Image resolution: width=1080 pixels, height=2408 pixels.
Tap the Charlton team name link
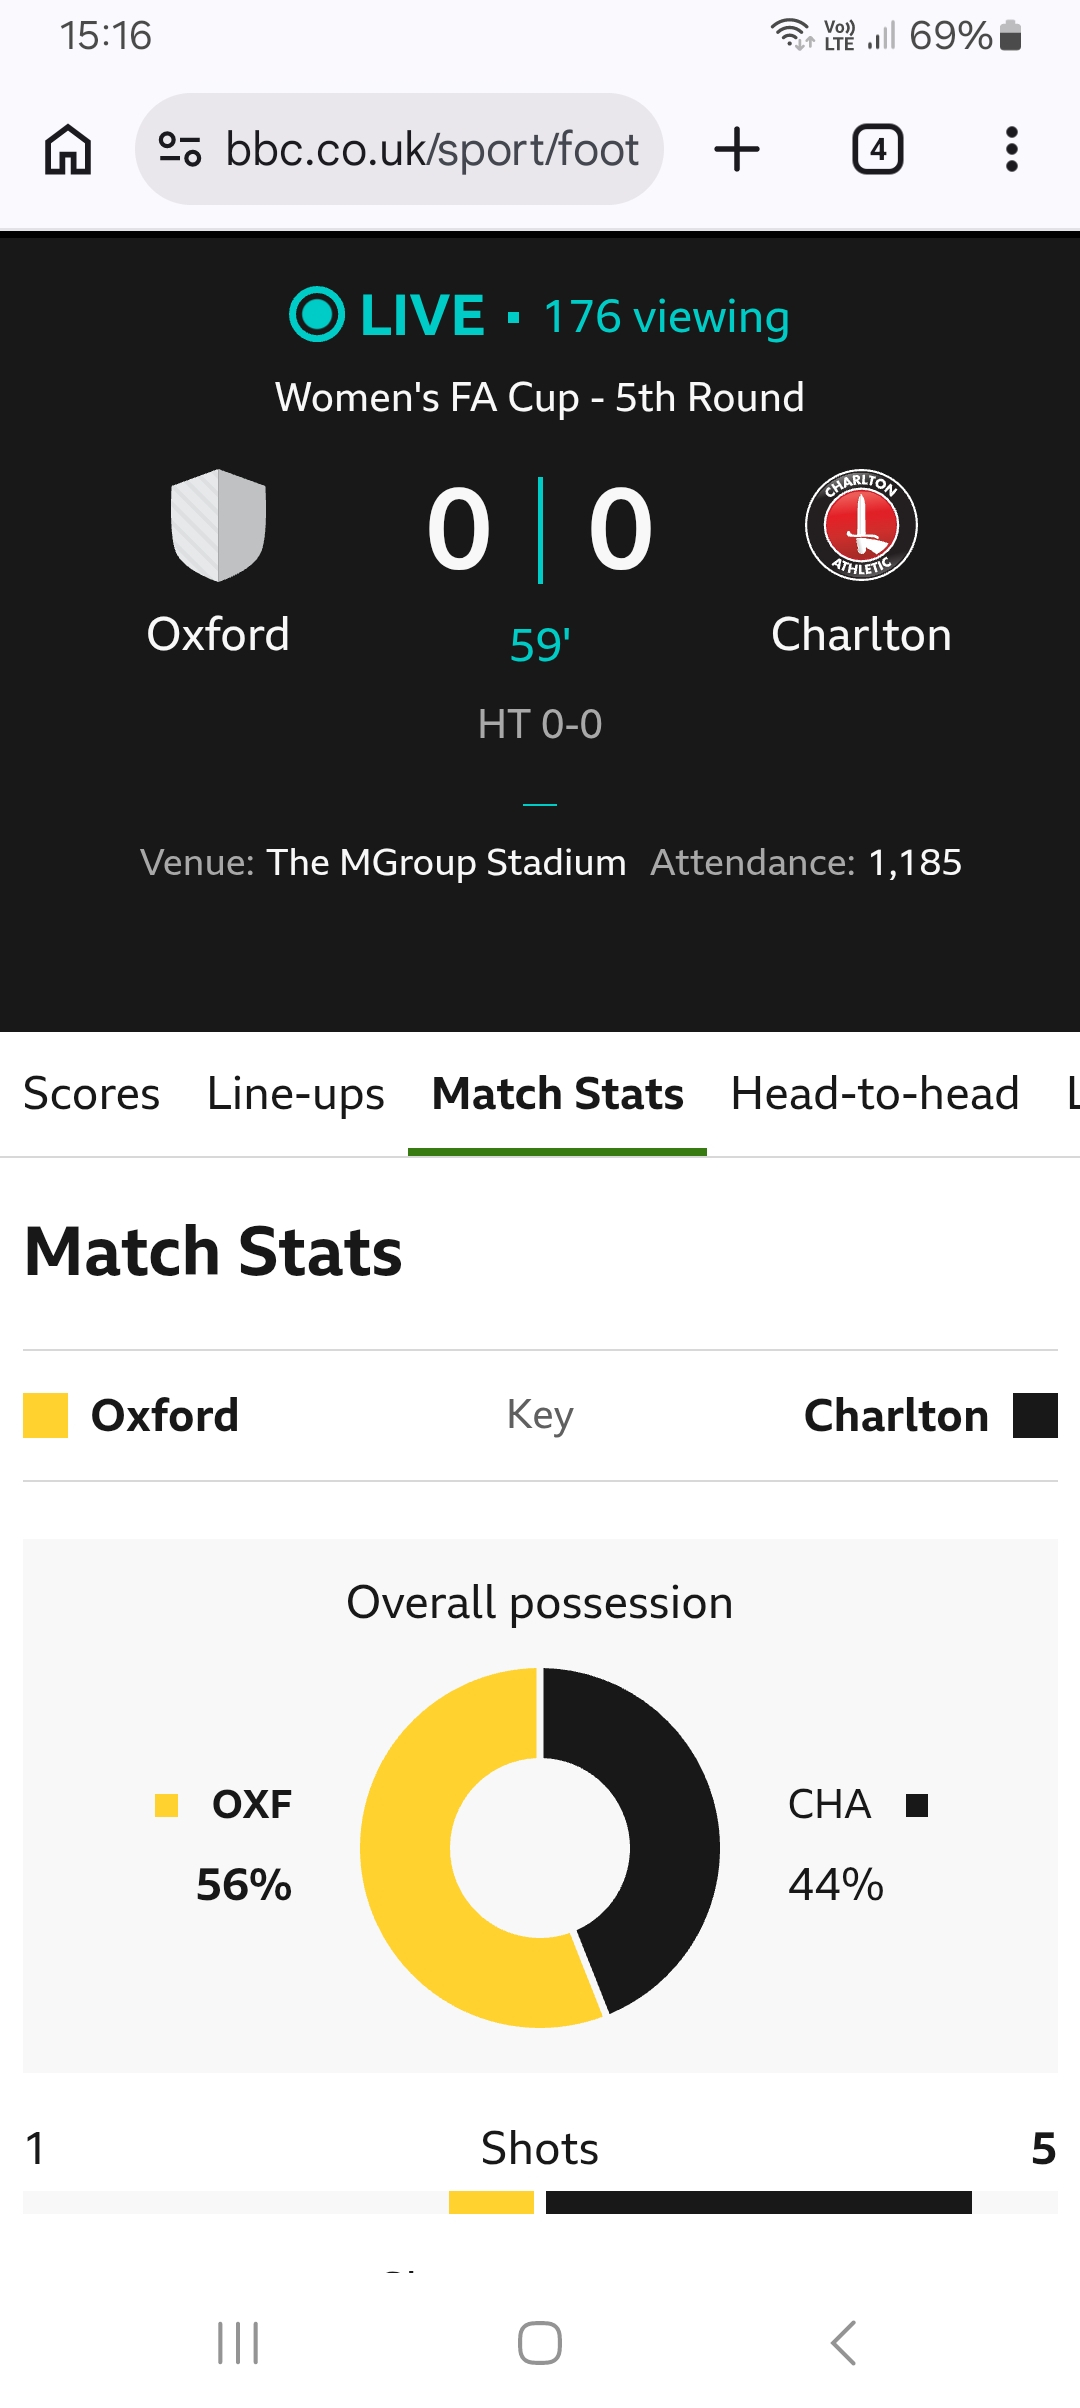click(x=861, y=635)
